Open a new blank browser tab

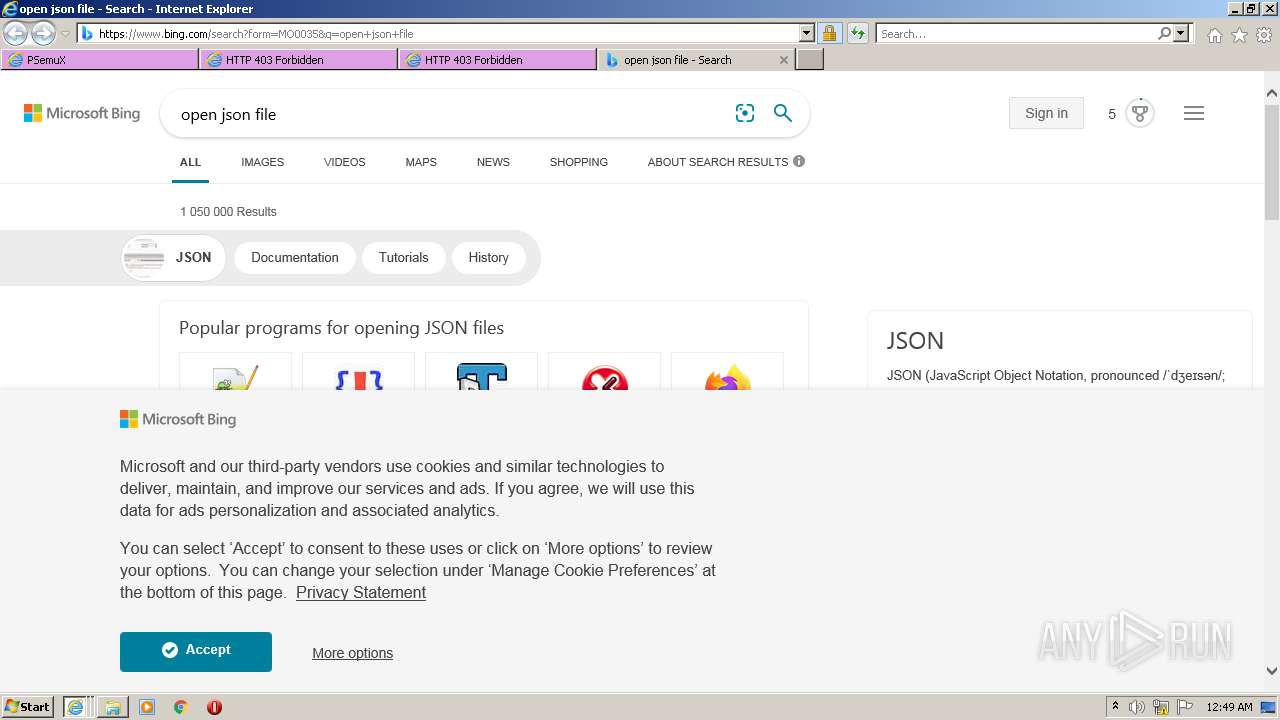tap(810, 60)
